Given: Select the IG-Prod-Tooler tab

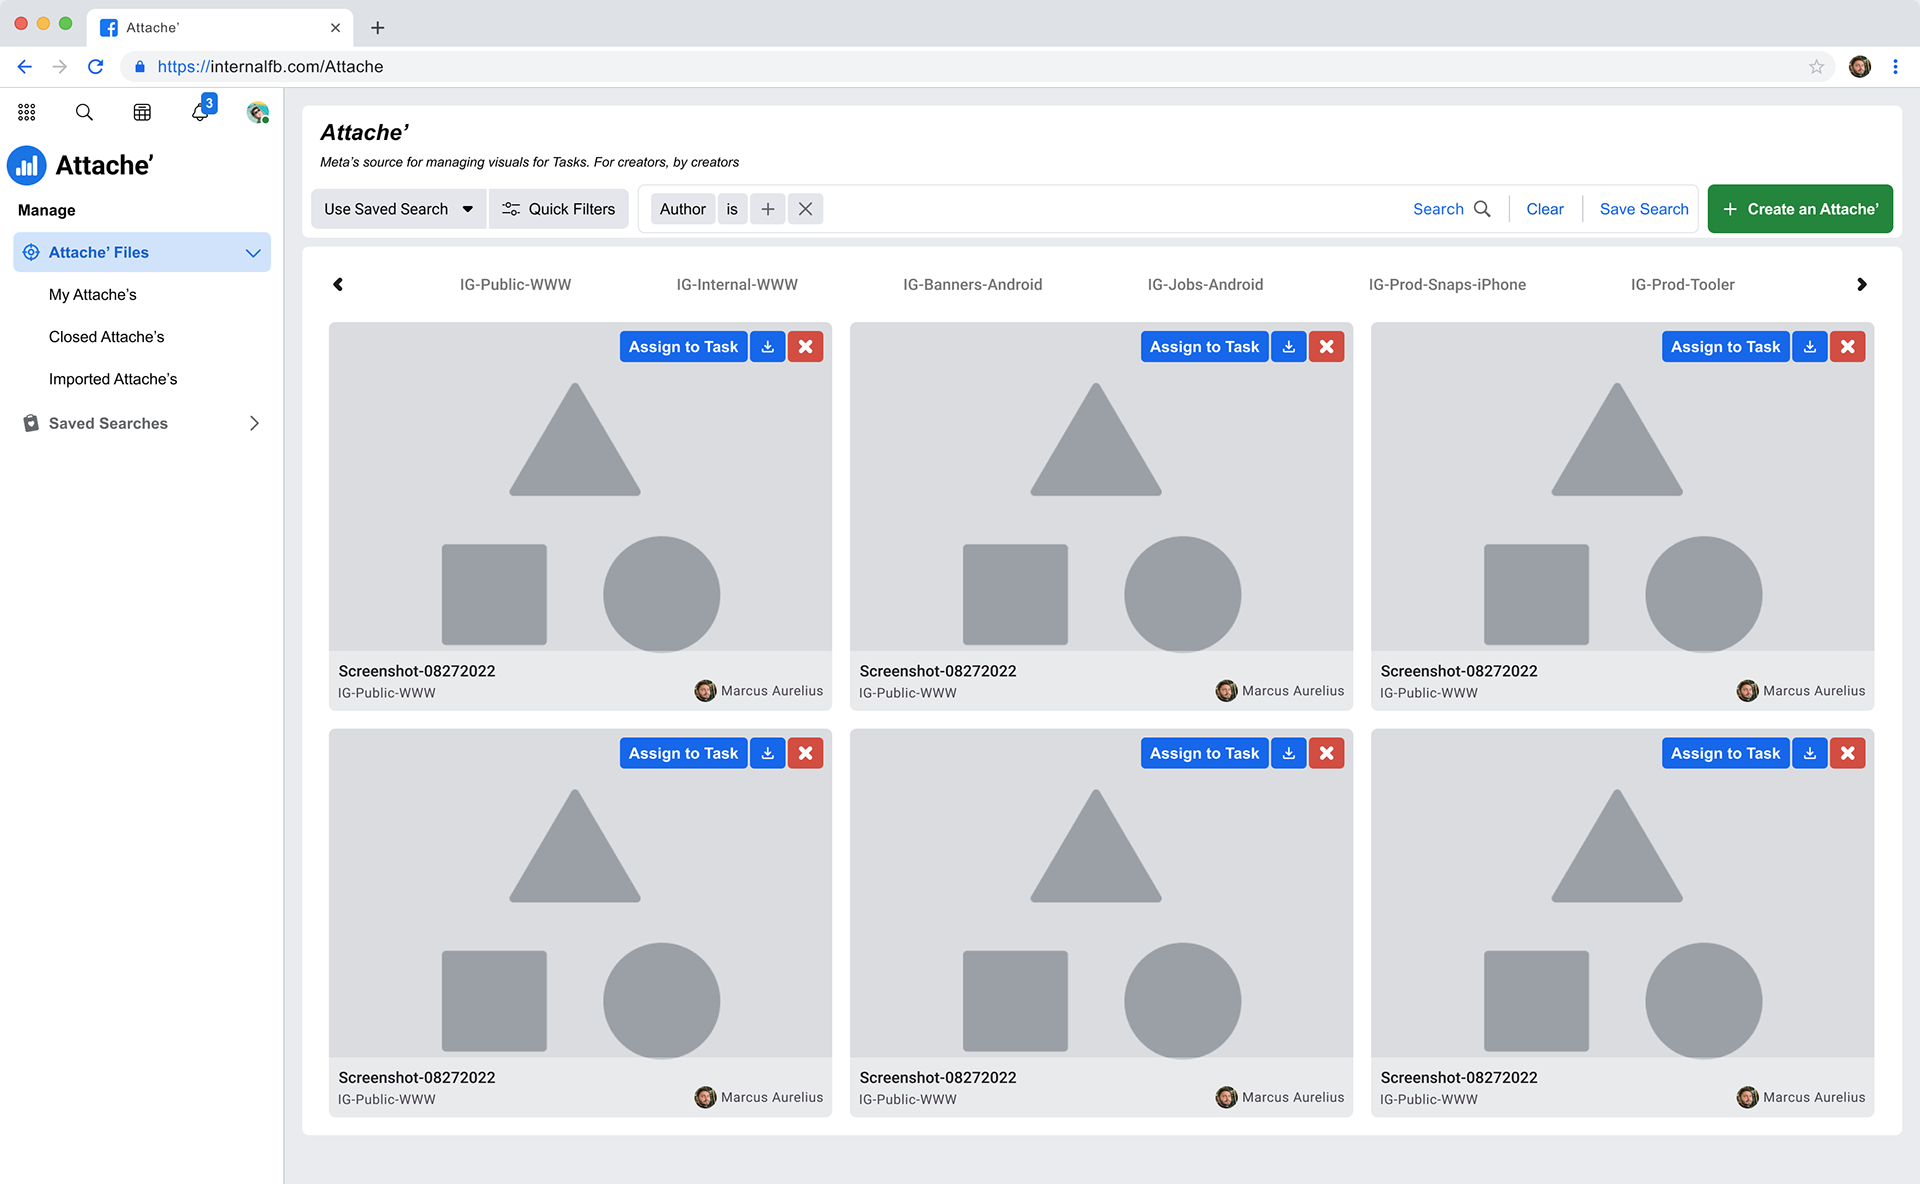Looking at the screenshot, I should tap(1682, 285).
